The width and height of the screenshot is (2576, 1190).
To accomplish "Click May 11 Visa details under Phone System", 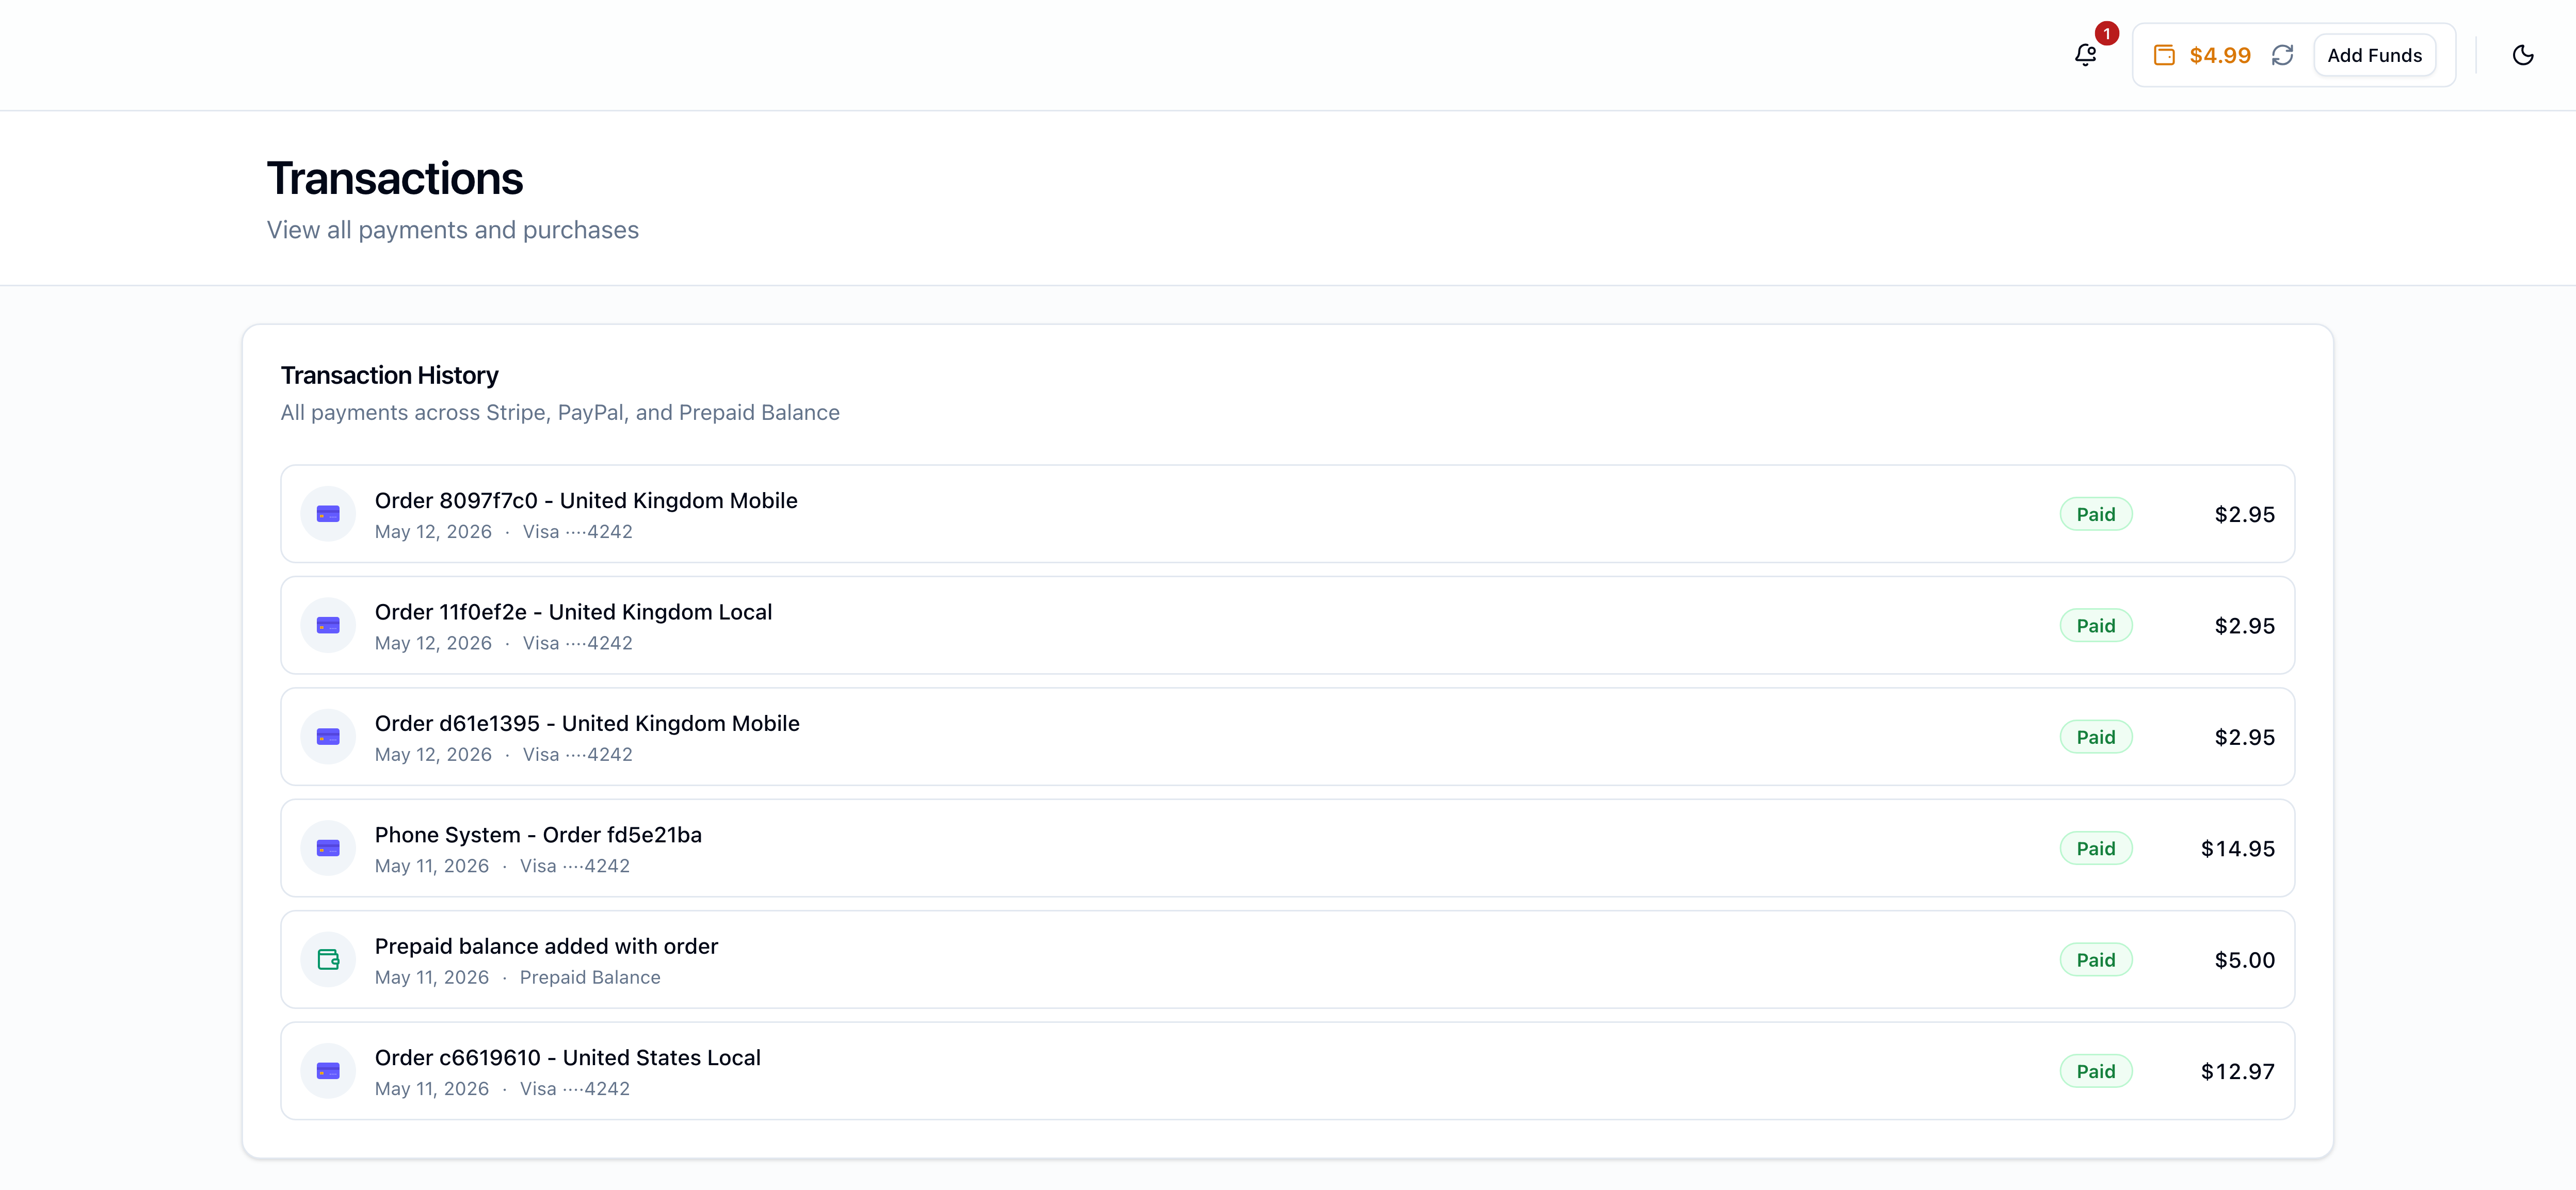I will tap(502, 866).
